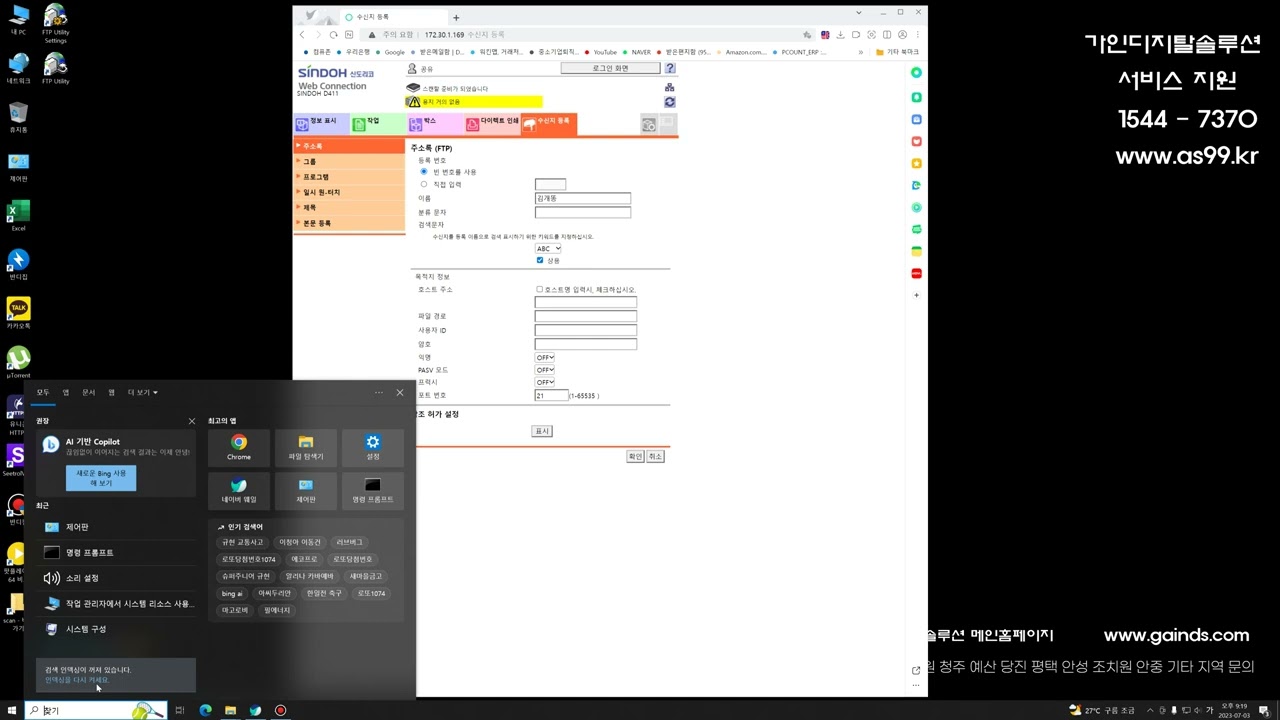Viewport: 1280px width, 720px height.
Task: Click 인덱싱을 다시 켜세요 link
Action: (x=77, y=680)
